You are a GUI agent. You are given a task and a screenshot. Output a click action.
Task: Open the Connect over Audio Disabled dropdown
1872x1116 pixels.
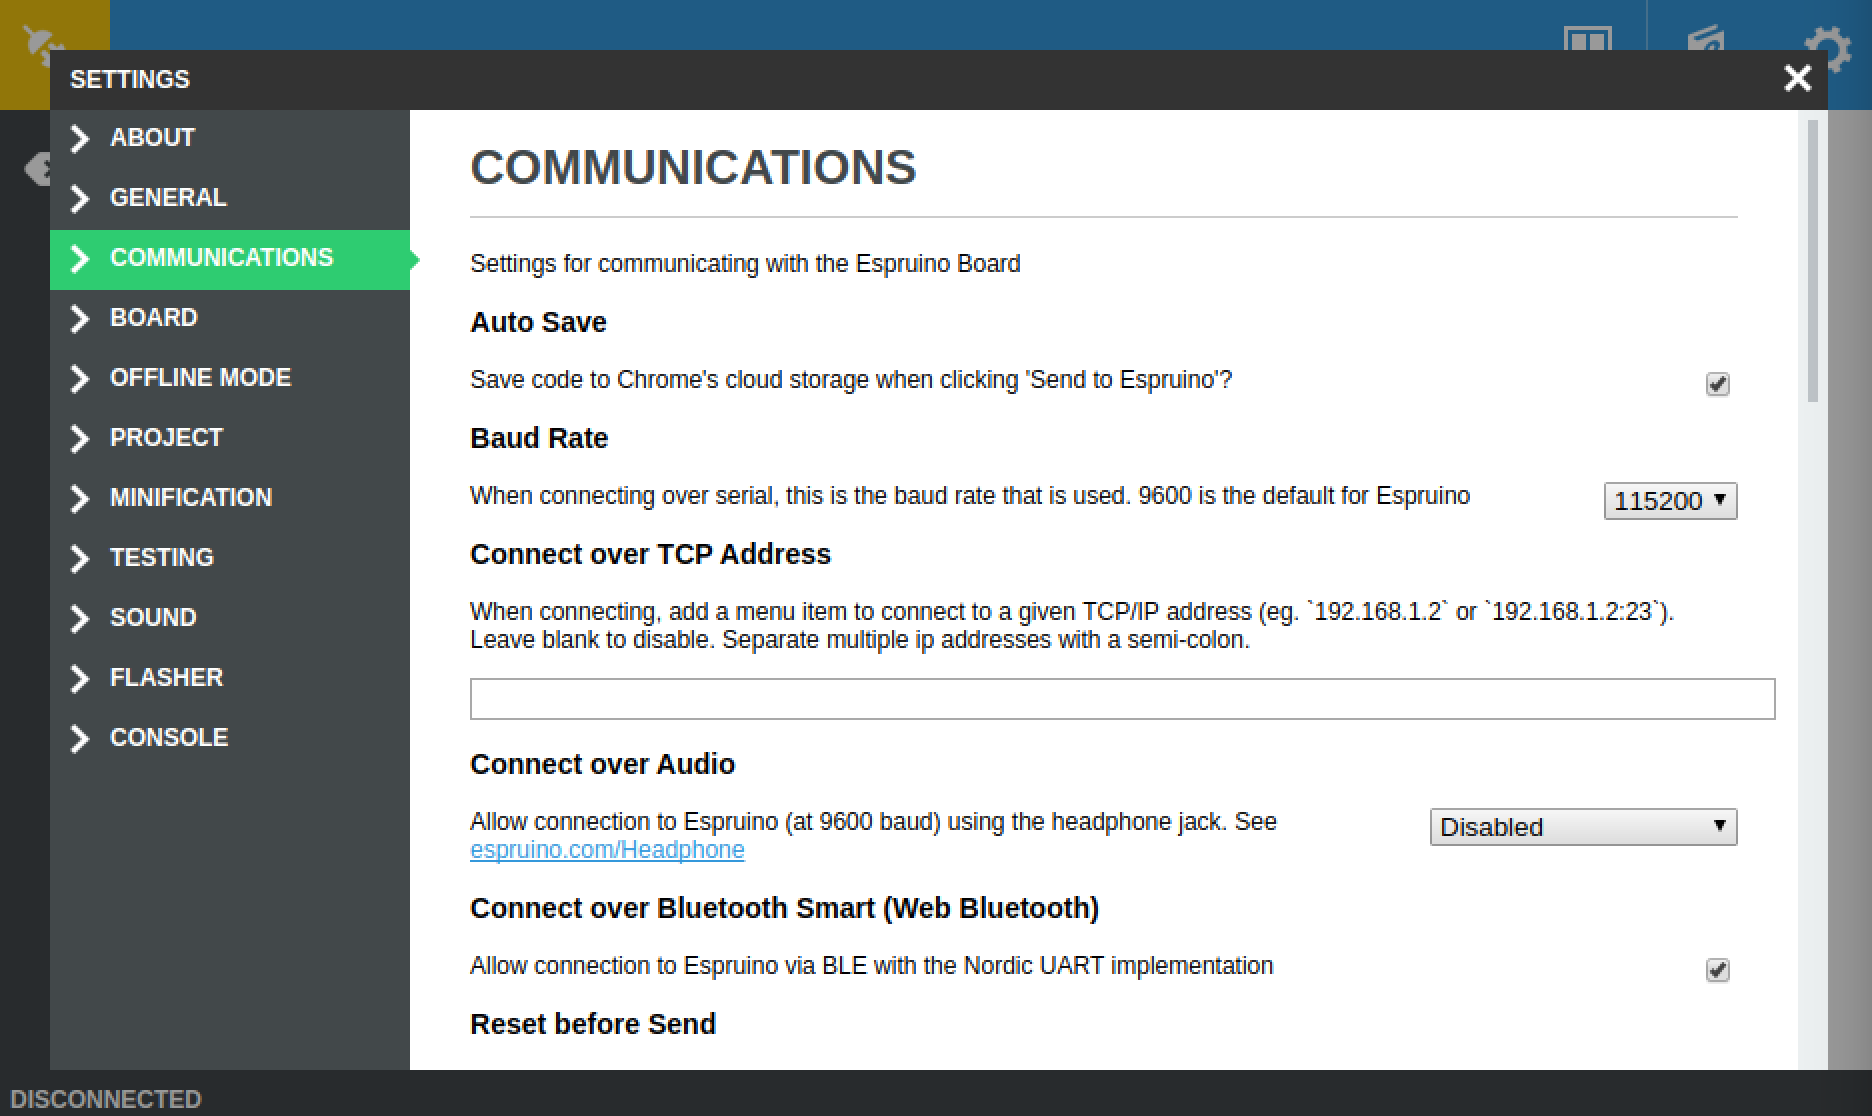[1583, 827]
